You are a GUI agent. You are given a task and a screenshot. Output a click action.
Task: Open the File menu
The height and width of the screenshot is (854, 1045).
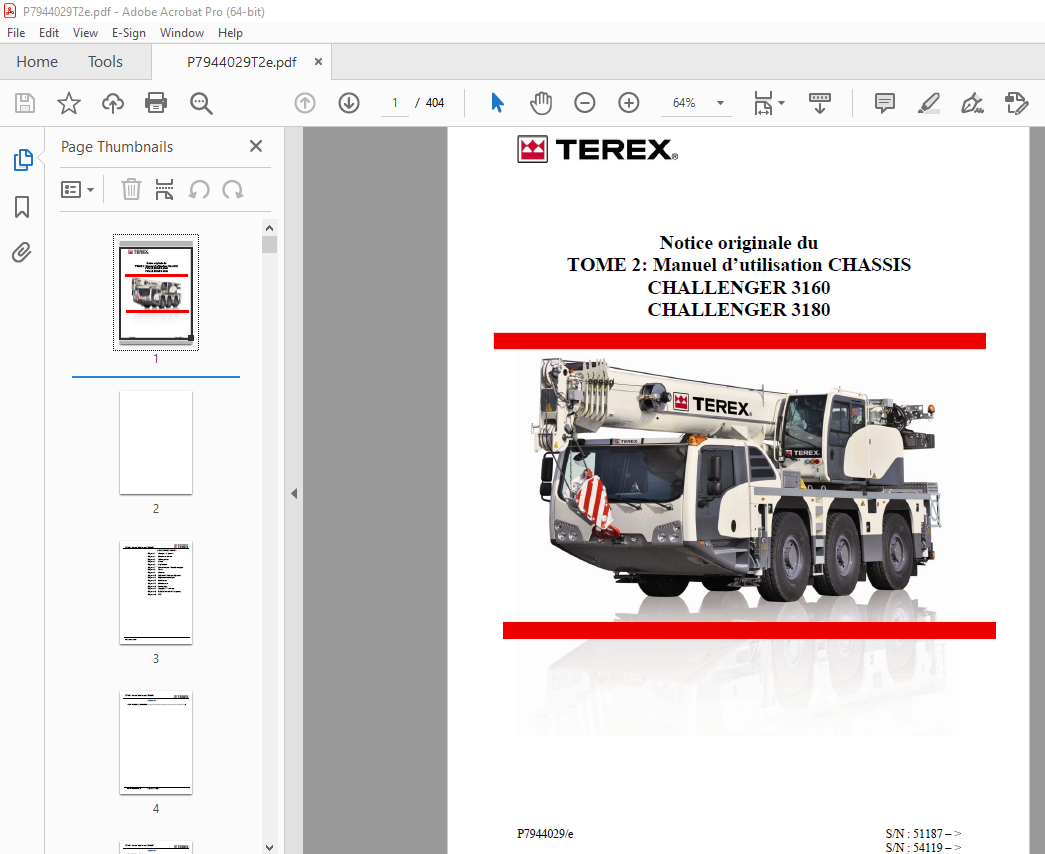[16, 33]
